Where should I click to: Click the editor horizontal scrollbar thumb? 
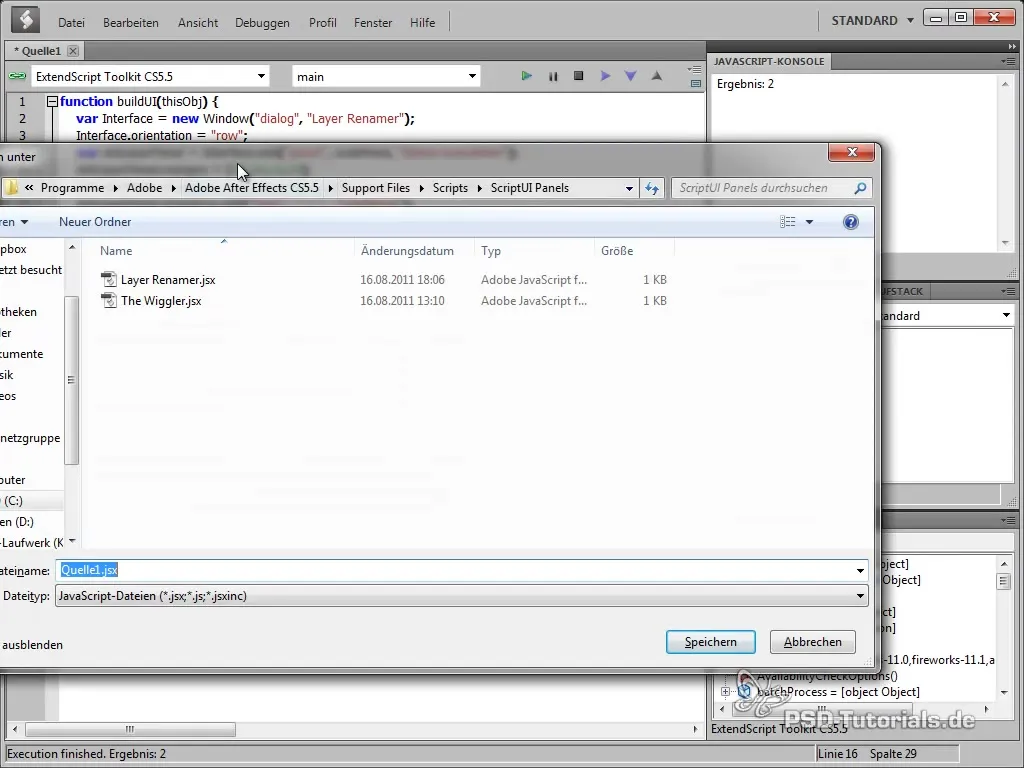tap(130, 729)
